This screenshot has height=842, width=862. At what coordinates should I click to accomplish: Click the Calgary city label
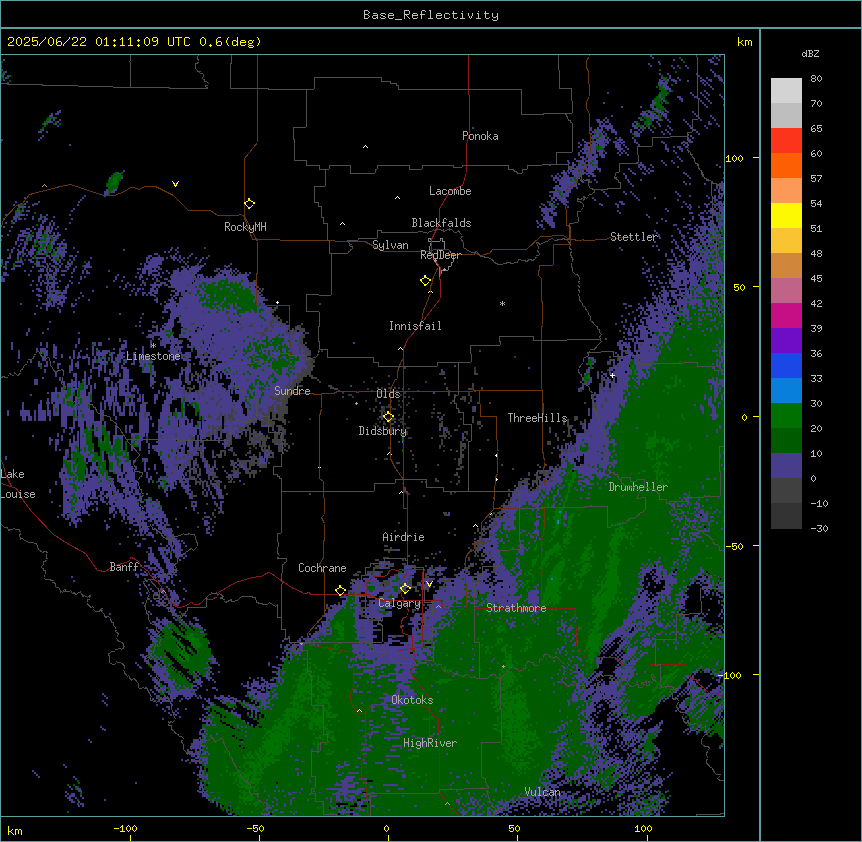(400, 603)
